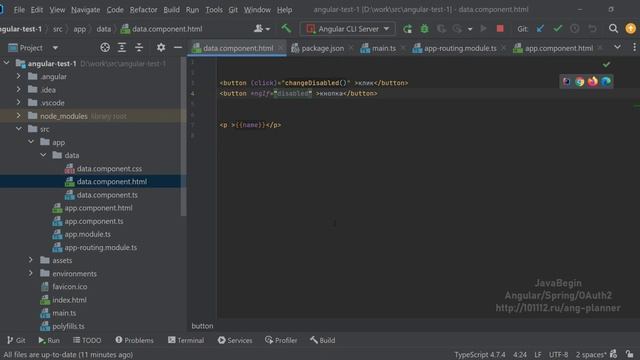
Task: Rollback changes with the undo icon
Action: pyautogui.click(x=592, y=29)
